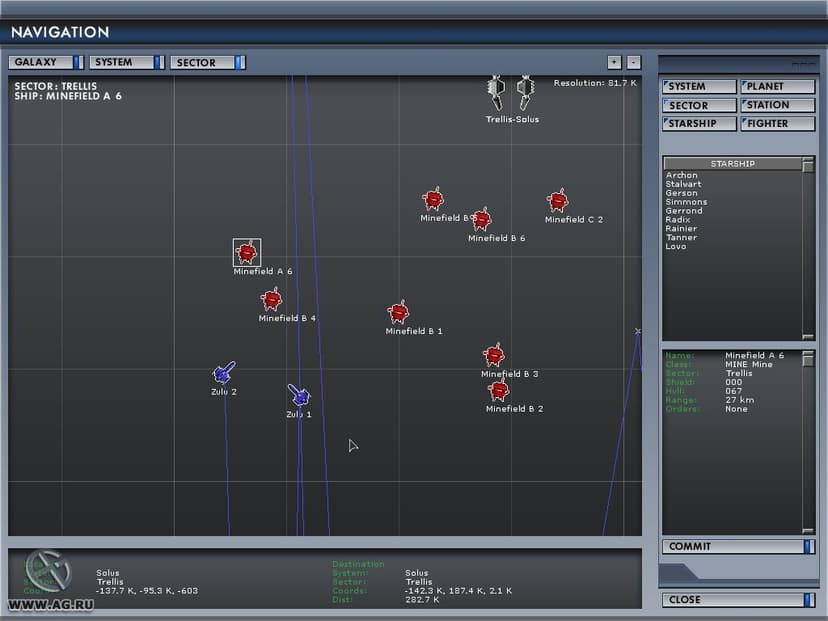Show the Planet list filter
Screen dimensions: 828x621
[778, 87]
